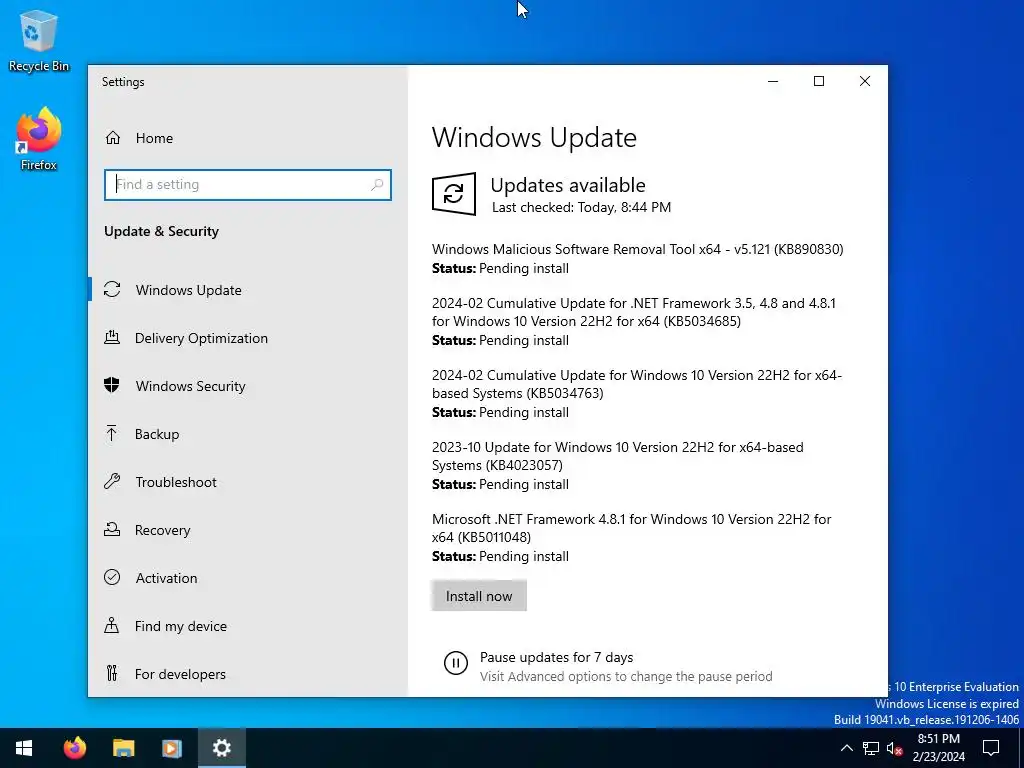Click the Find my device person icon
Viewport: 1024px width, 768px height.
coord(112,626)
